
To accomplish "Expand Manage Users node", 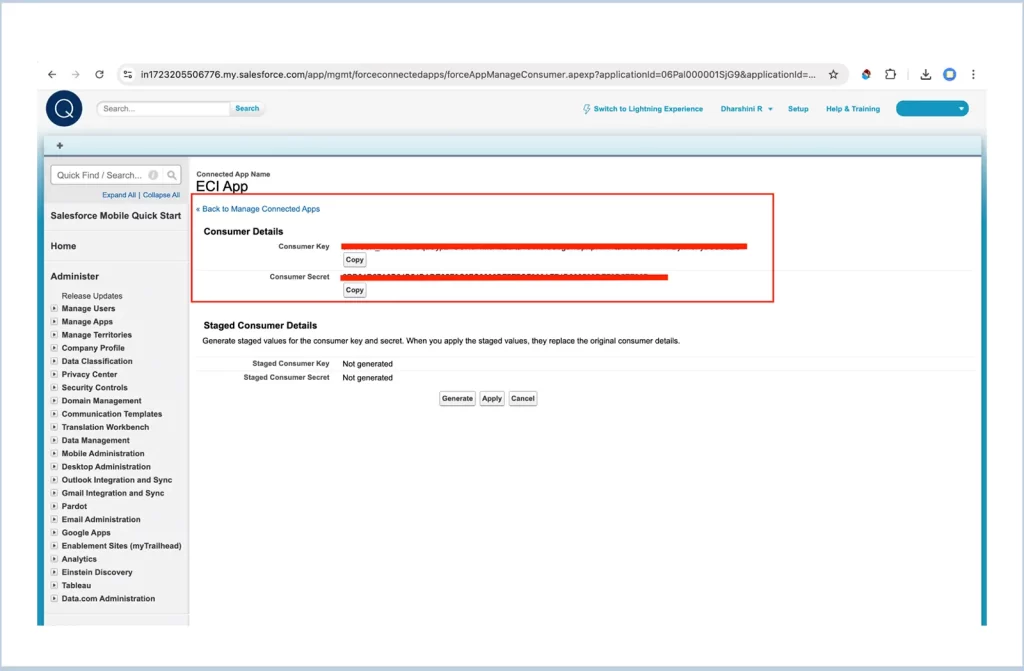I will click(x=54, y=308).
